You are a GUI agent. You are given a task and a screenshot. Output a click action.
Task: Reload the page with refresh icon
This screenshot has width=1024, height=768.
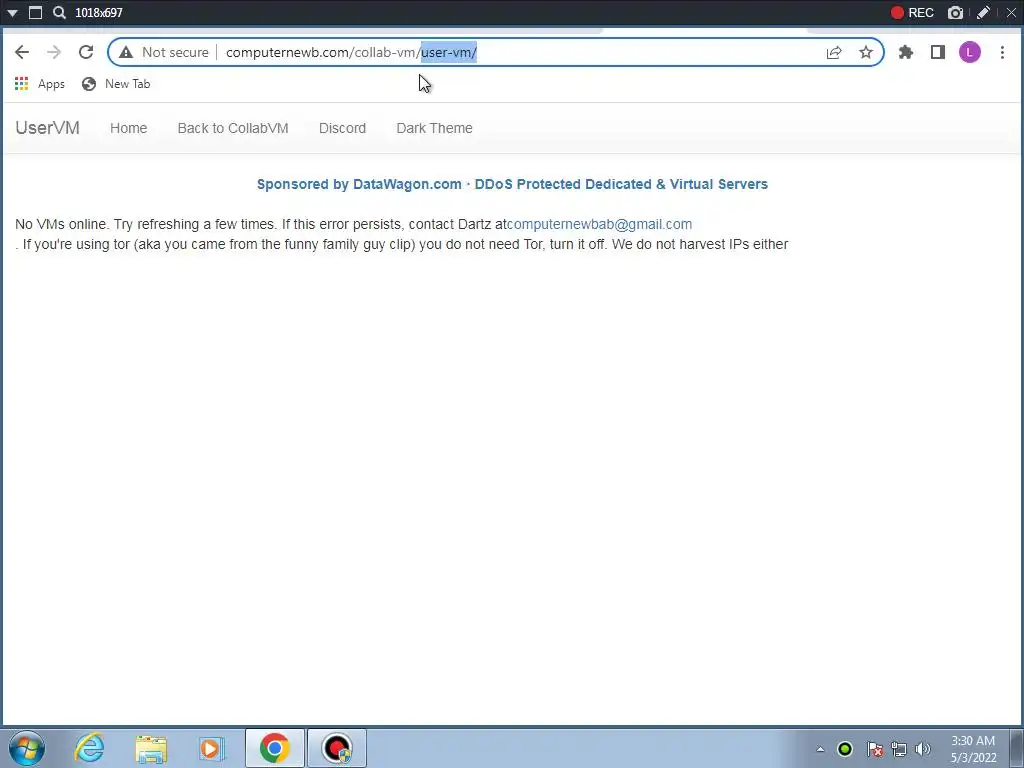point(86,52)
